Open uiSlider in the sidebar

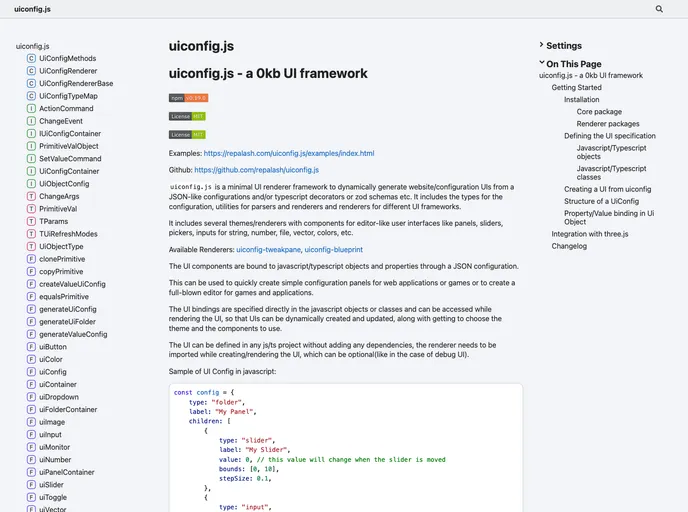[51, 485]
